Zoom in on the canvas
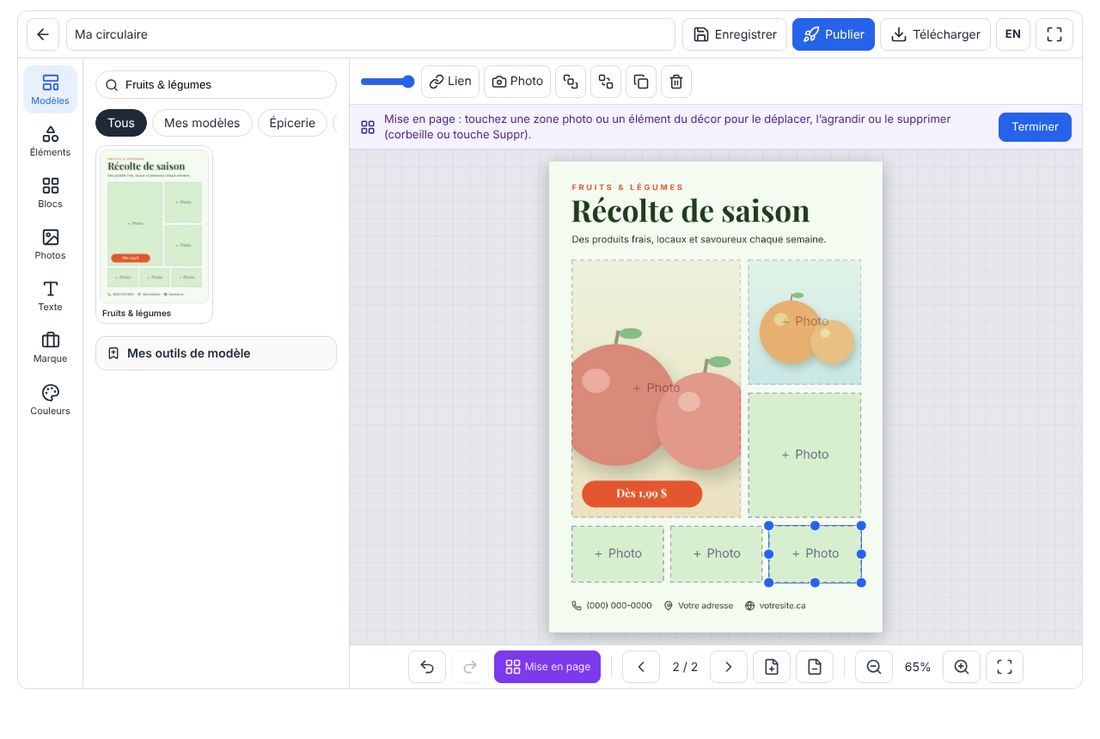The image size is (1100, 739). tap(961, 667)
